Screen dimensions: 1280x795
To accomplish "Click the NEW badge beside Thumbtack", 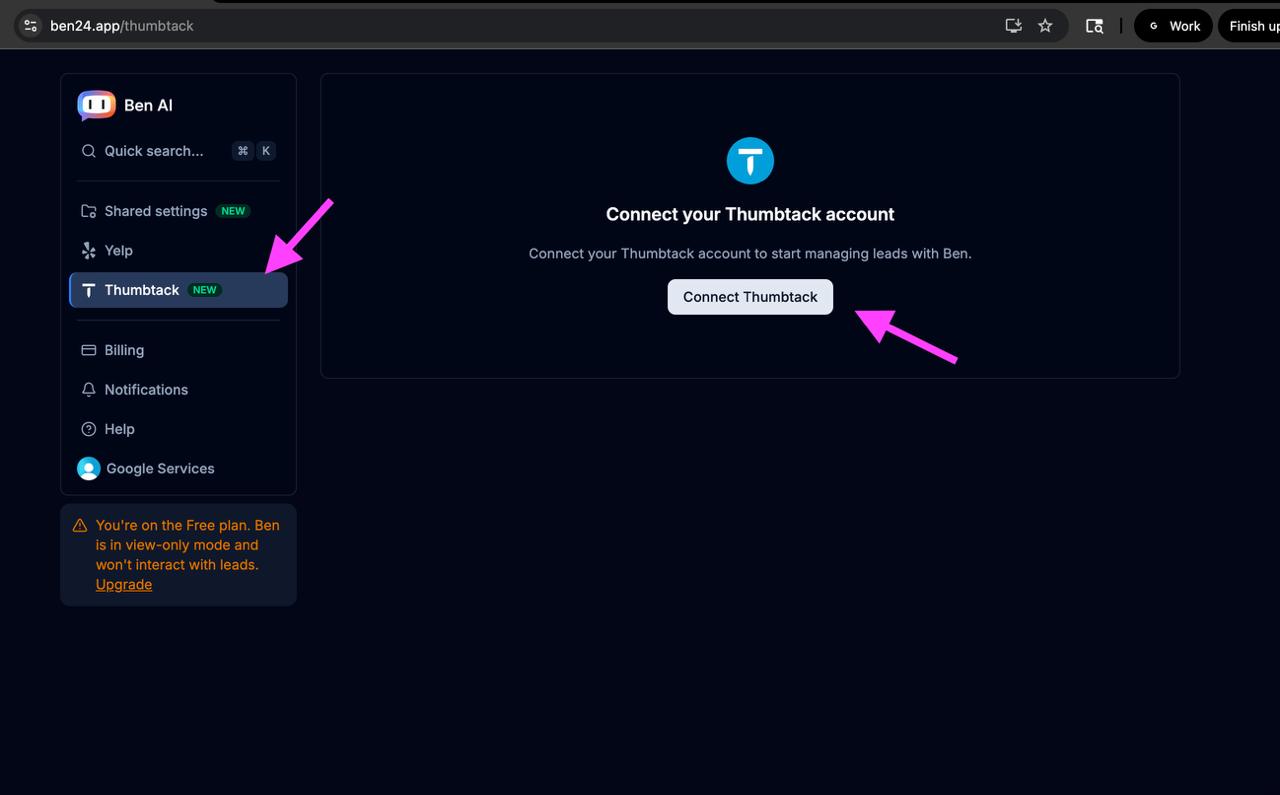I will coord(205,290).
